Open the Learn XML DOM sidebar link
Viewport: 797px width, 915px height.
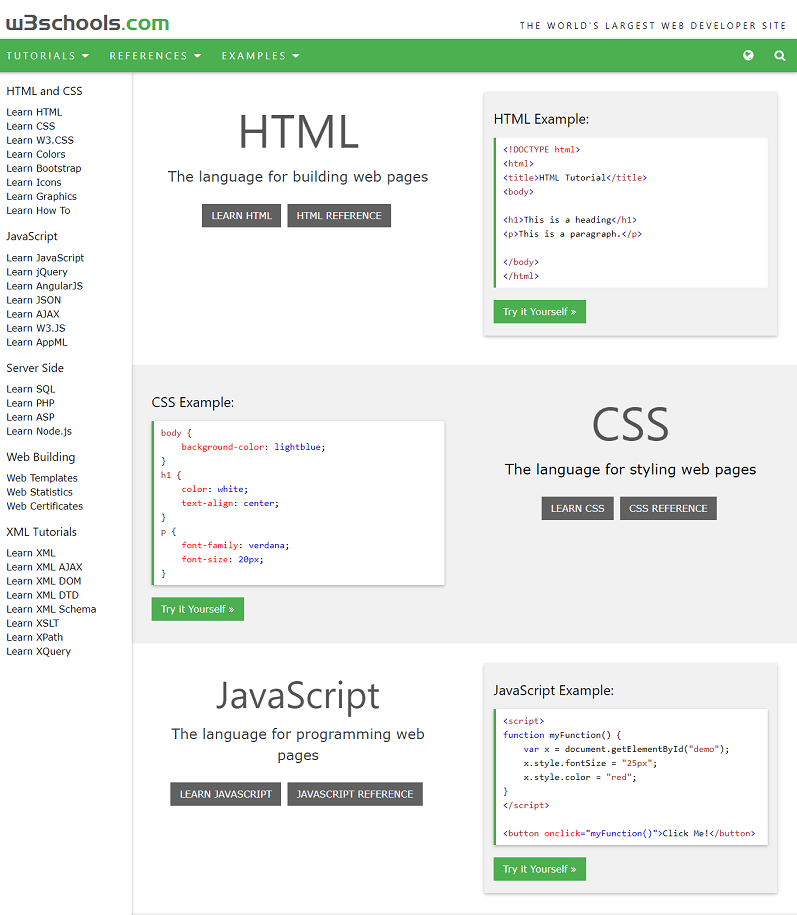44,581
